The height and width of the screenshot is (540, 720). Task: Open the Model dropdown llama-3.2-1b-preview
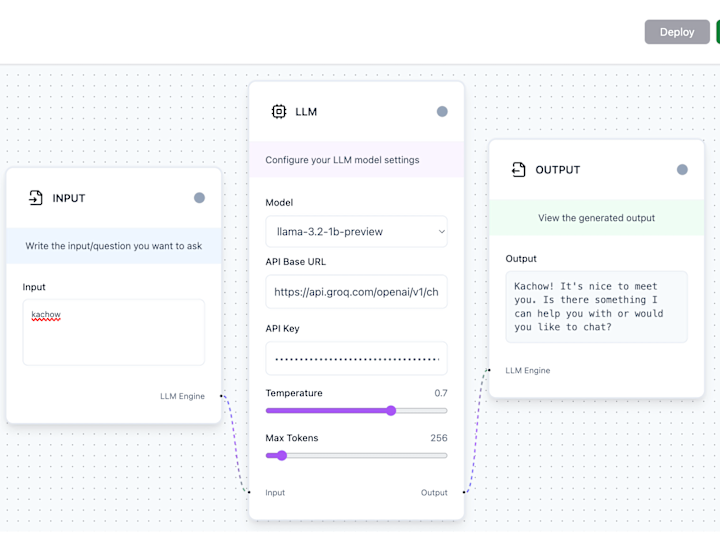(356, 231)
